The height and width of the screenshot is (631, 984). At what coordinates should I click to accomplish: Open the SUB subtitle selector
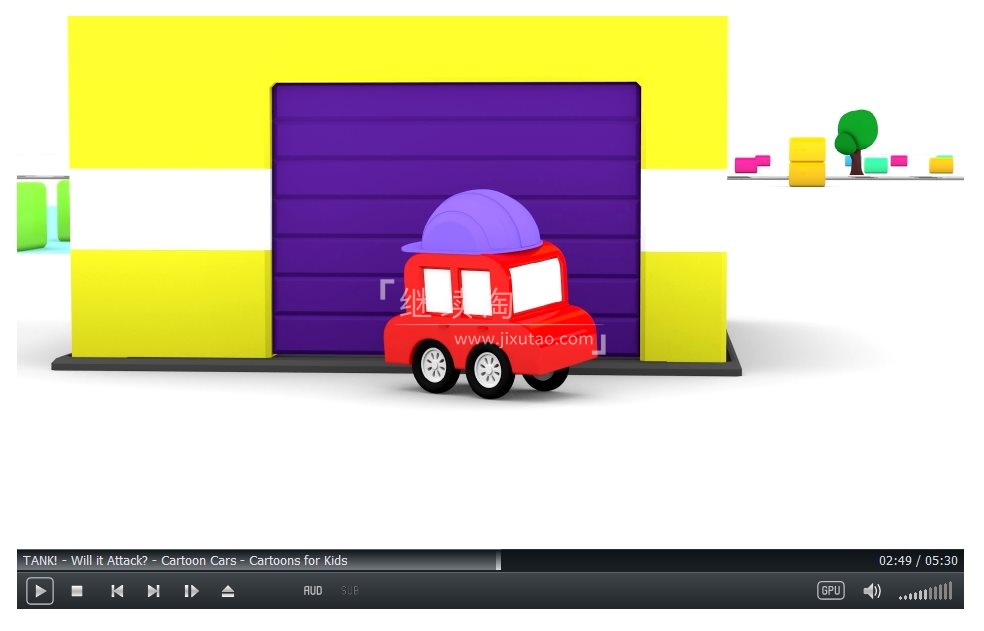349,591
